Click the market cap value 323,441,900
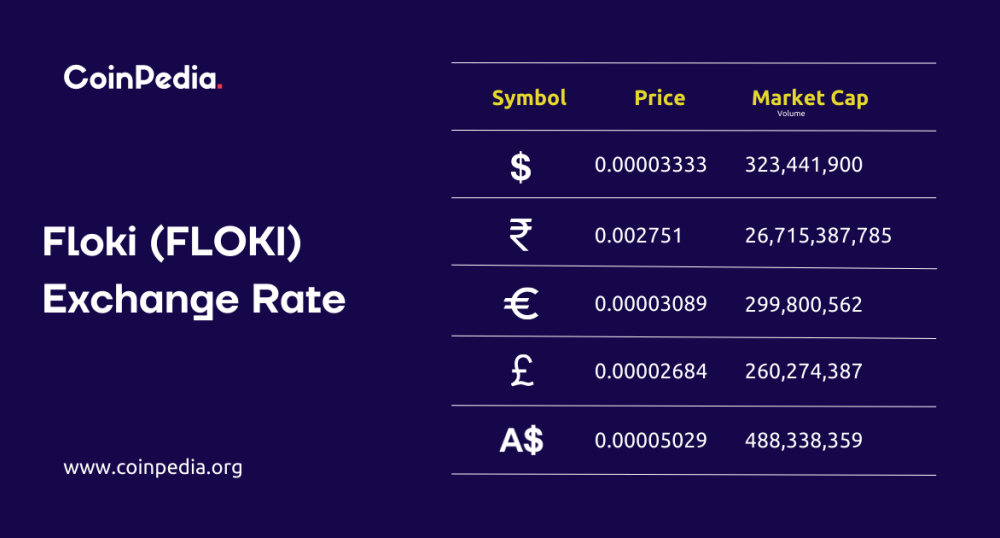 [x=804, y=165]
